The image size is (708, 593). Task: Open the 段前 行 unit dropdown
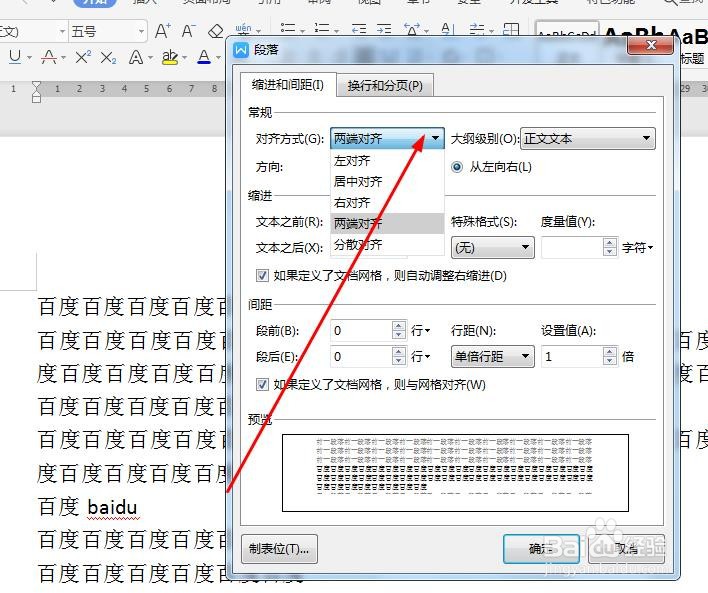point(420,331)
